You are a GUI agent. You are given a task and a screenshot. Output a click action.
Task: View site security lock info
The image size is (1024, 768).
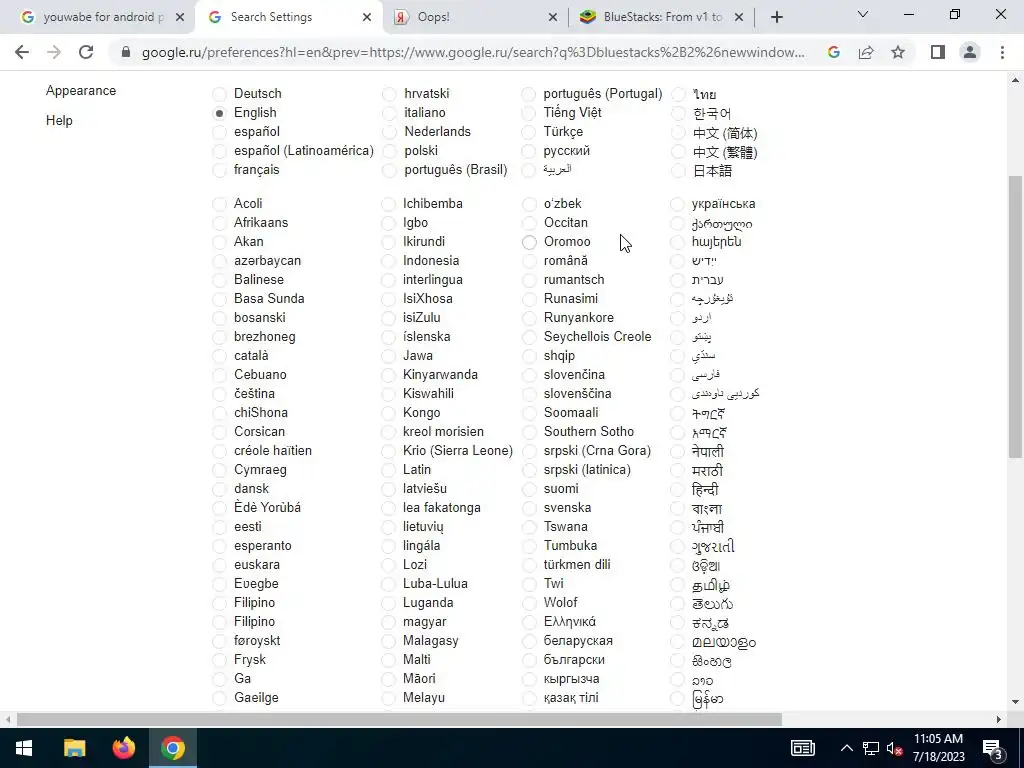point(126,52)
